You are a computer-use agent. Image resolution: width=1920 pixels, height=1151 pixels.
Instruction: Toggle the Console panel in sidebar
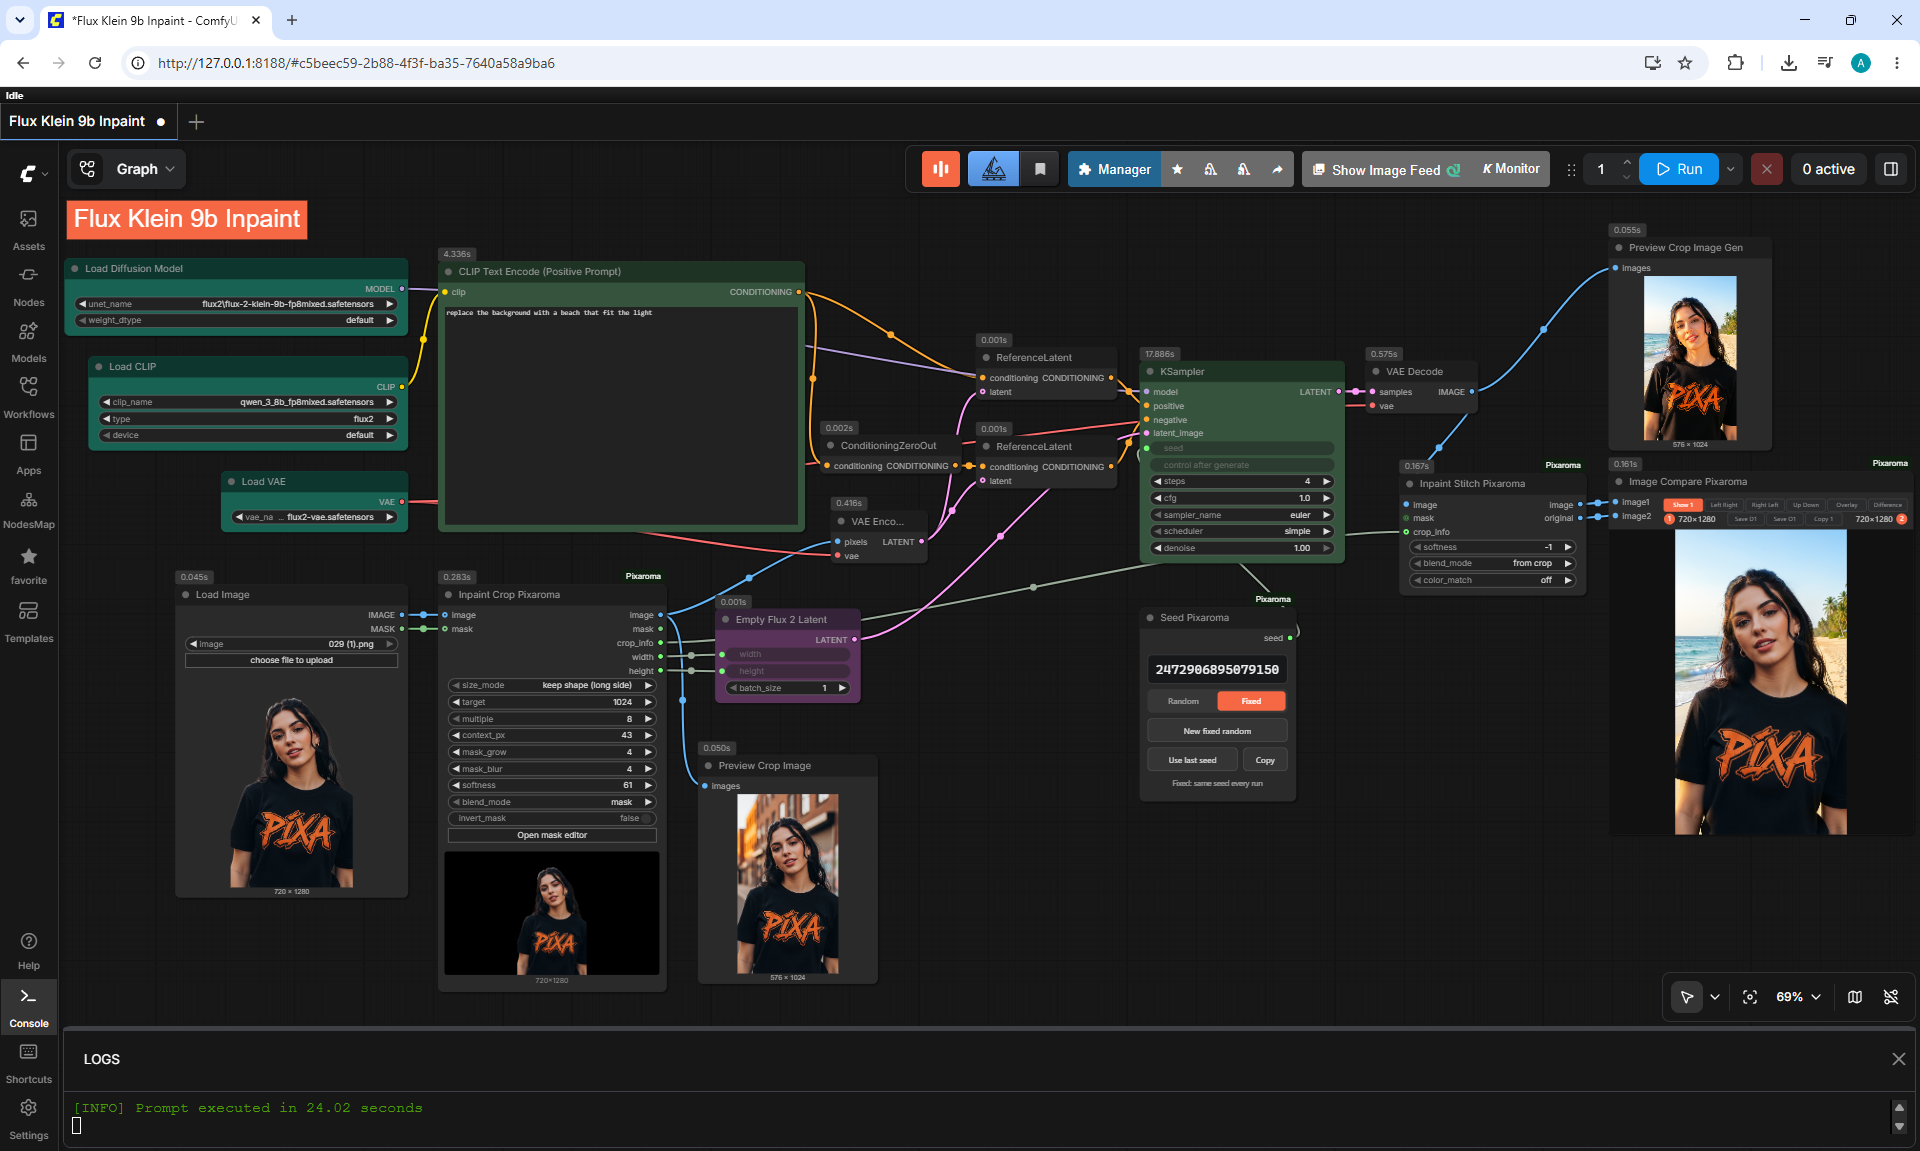coord(29,1007)
